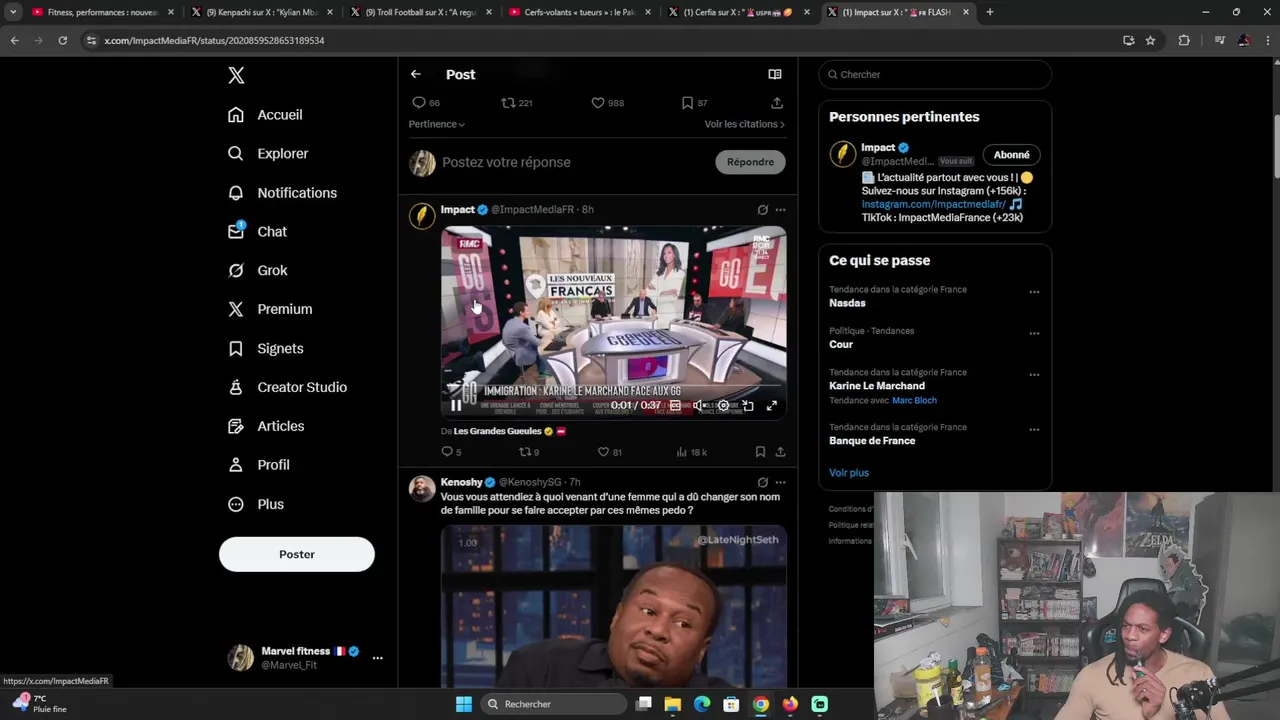Share the main post
Image resolution: width=1280 pixels, height=720 pixels.
[x=777, y=103]
